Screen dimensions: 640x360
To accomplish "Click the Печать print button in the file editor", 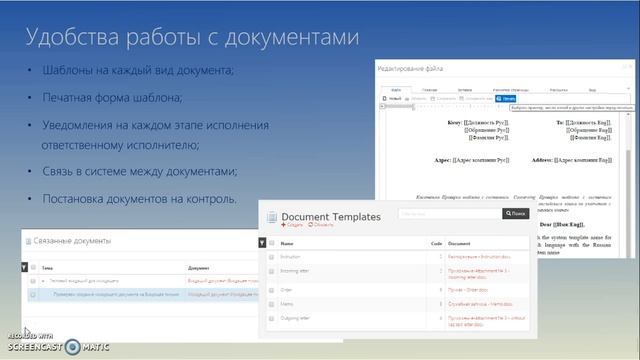I will tap(505, 98).
